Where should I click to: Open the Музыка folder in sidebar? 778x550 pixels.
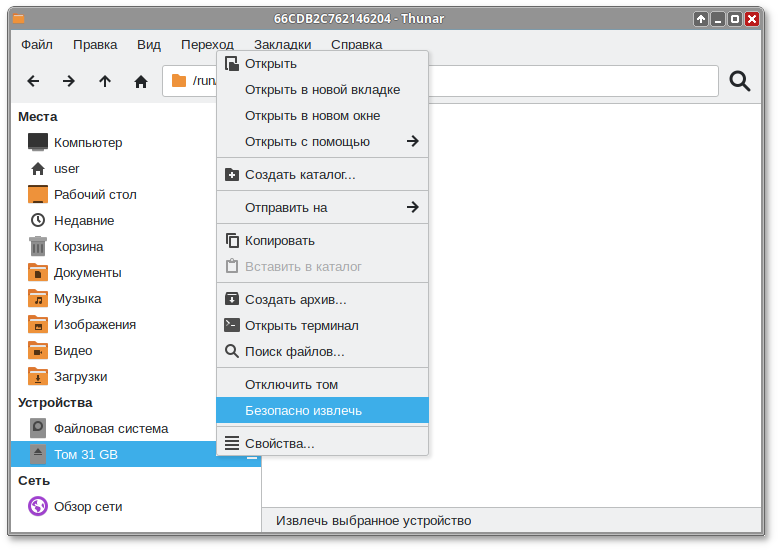tap(77, 298)
